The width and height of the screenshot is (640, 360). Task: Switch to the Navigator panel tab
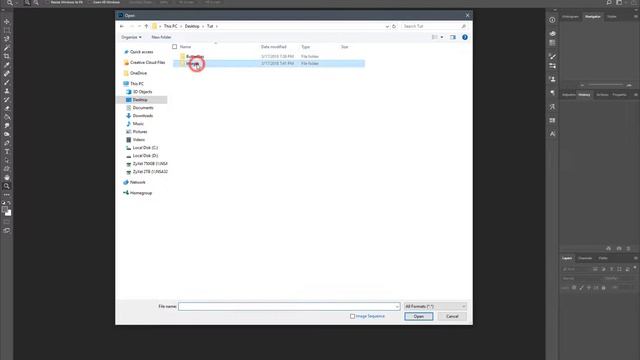[593, 17]
